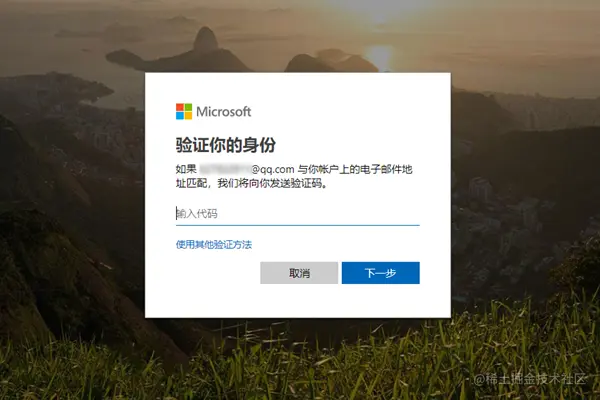The image size is (600, 400).
Task: Click the setting sun in the background
Action: coord(379,55)
